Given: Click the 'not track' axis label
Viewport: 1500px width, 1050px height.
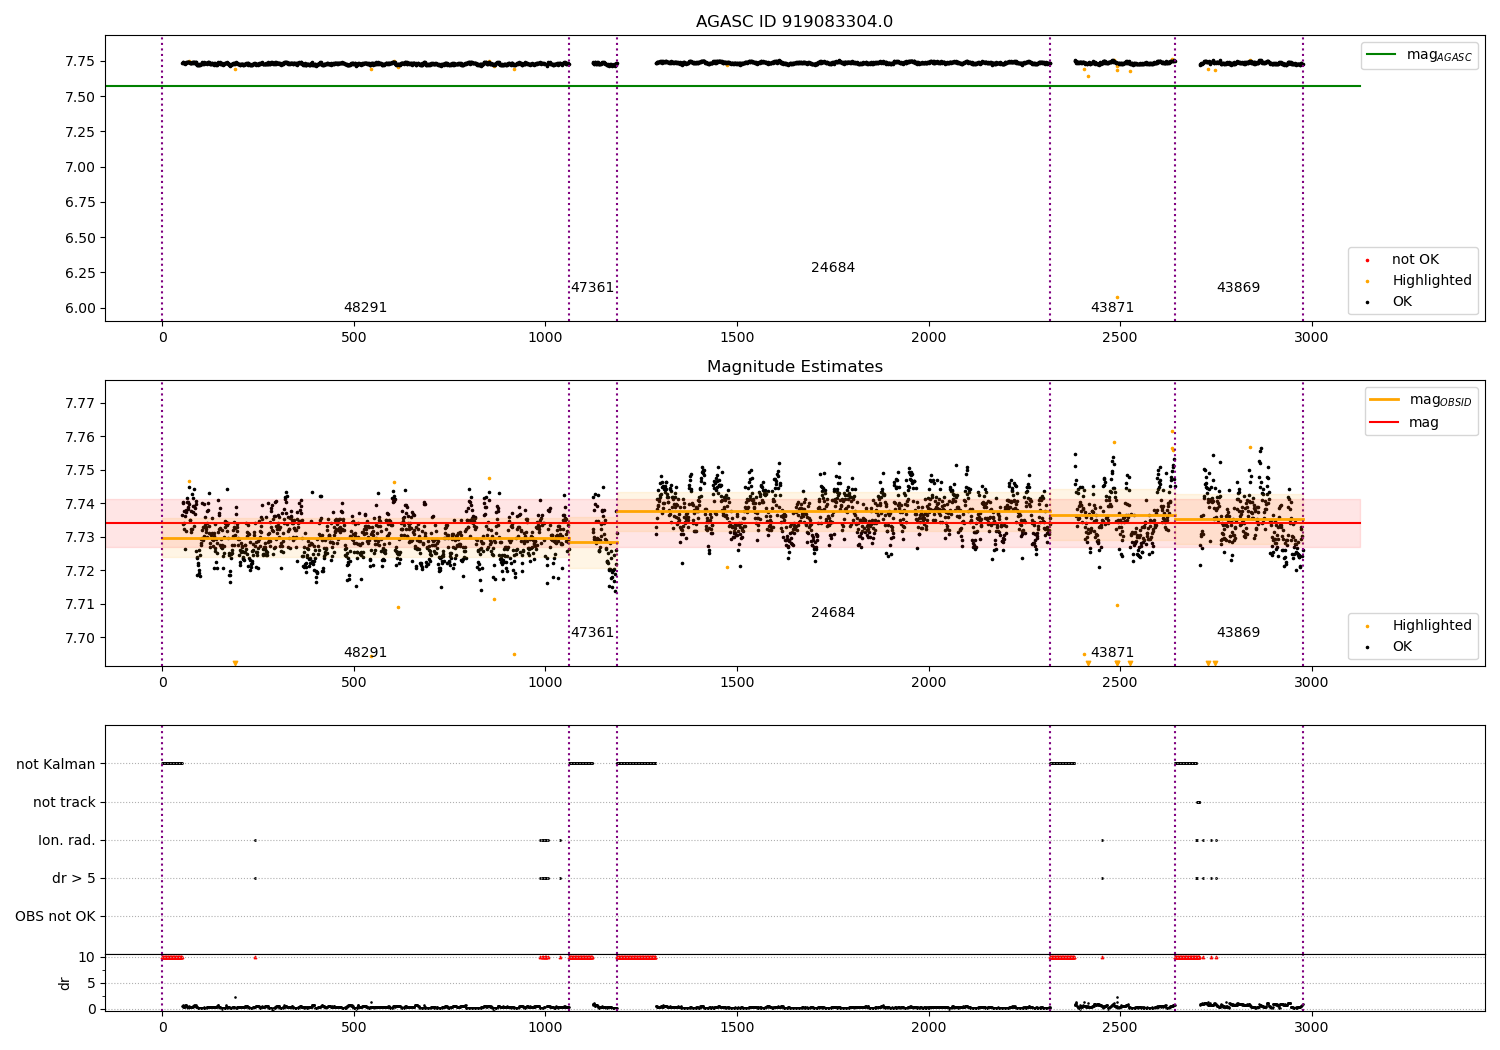Looking at the screenshot, I should [64, 802].
